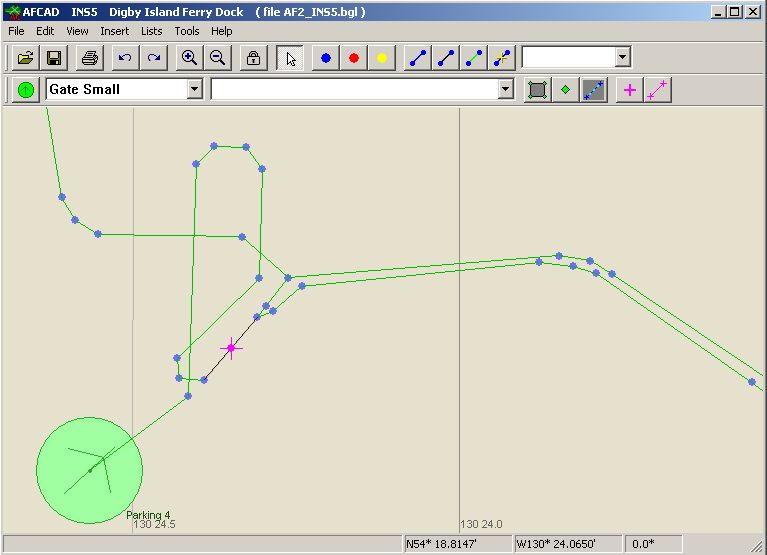
Task: Open the Lists menu
Action: click(x=152, y=31)
